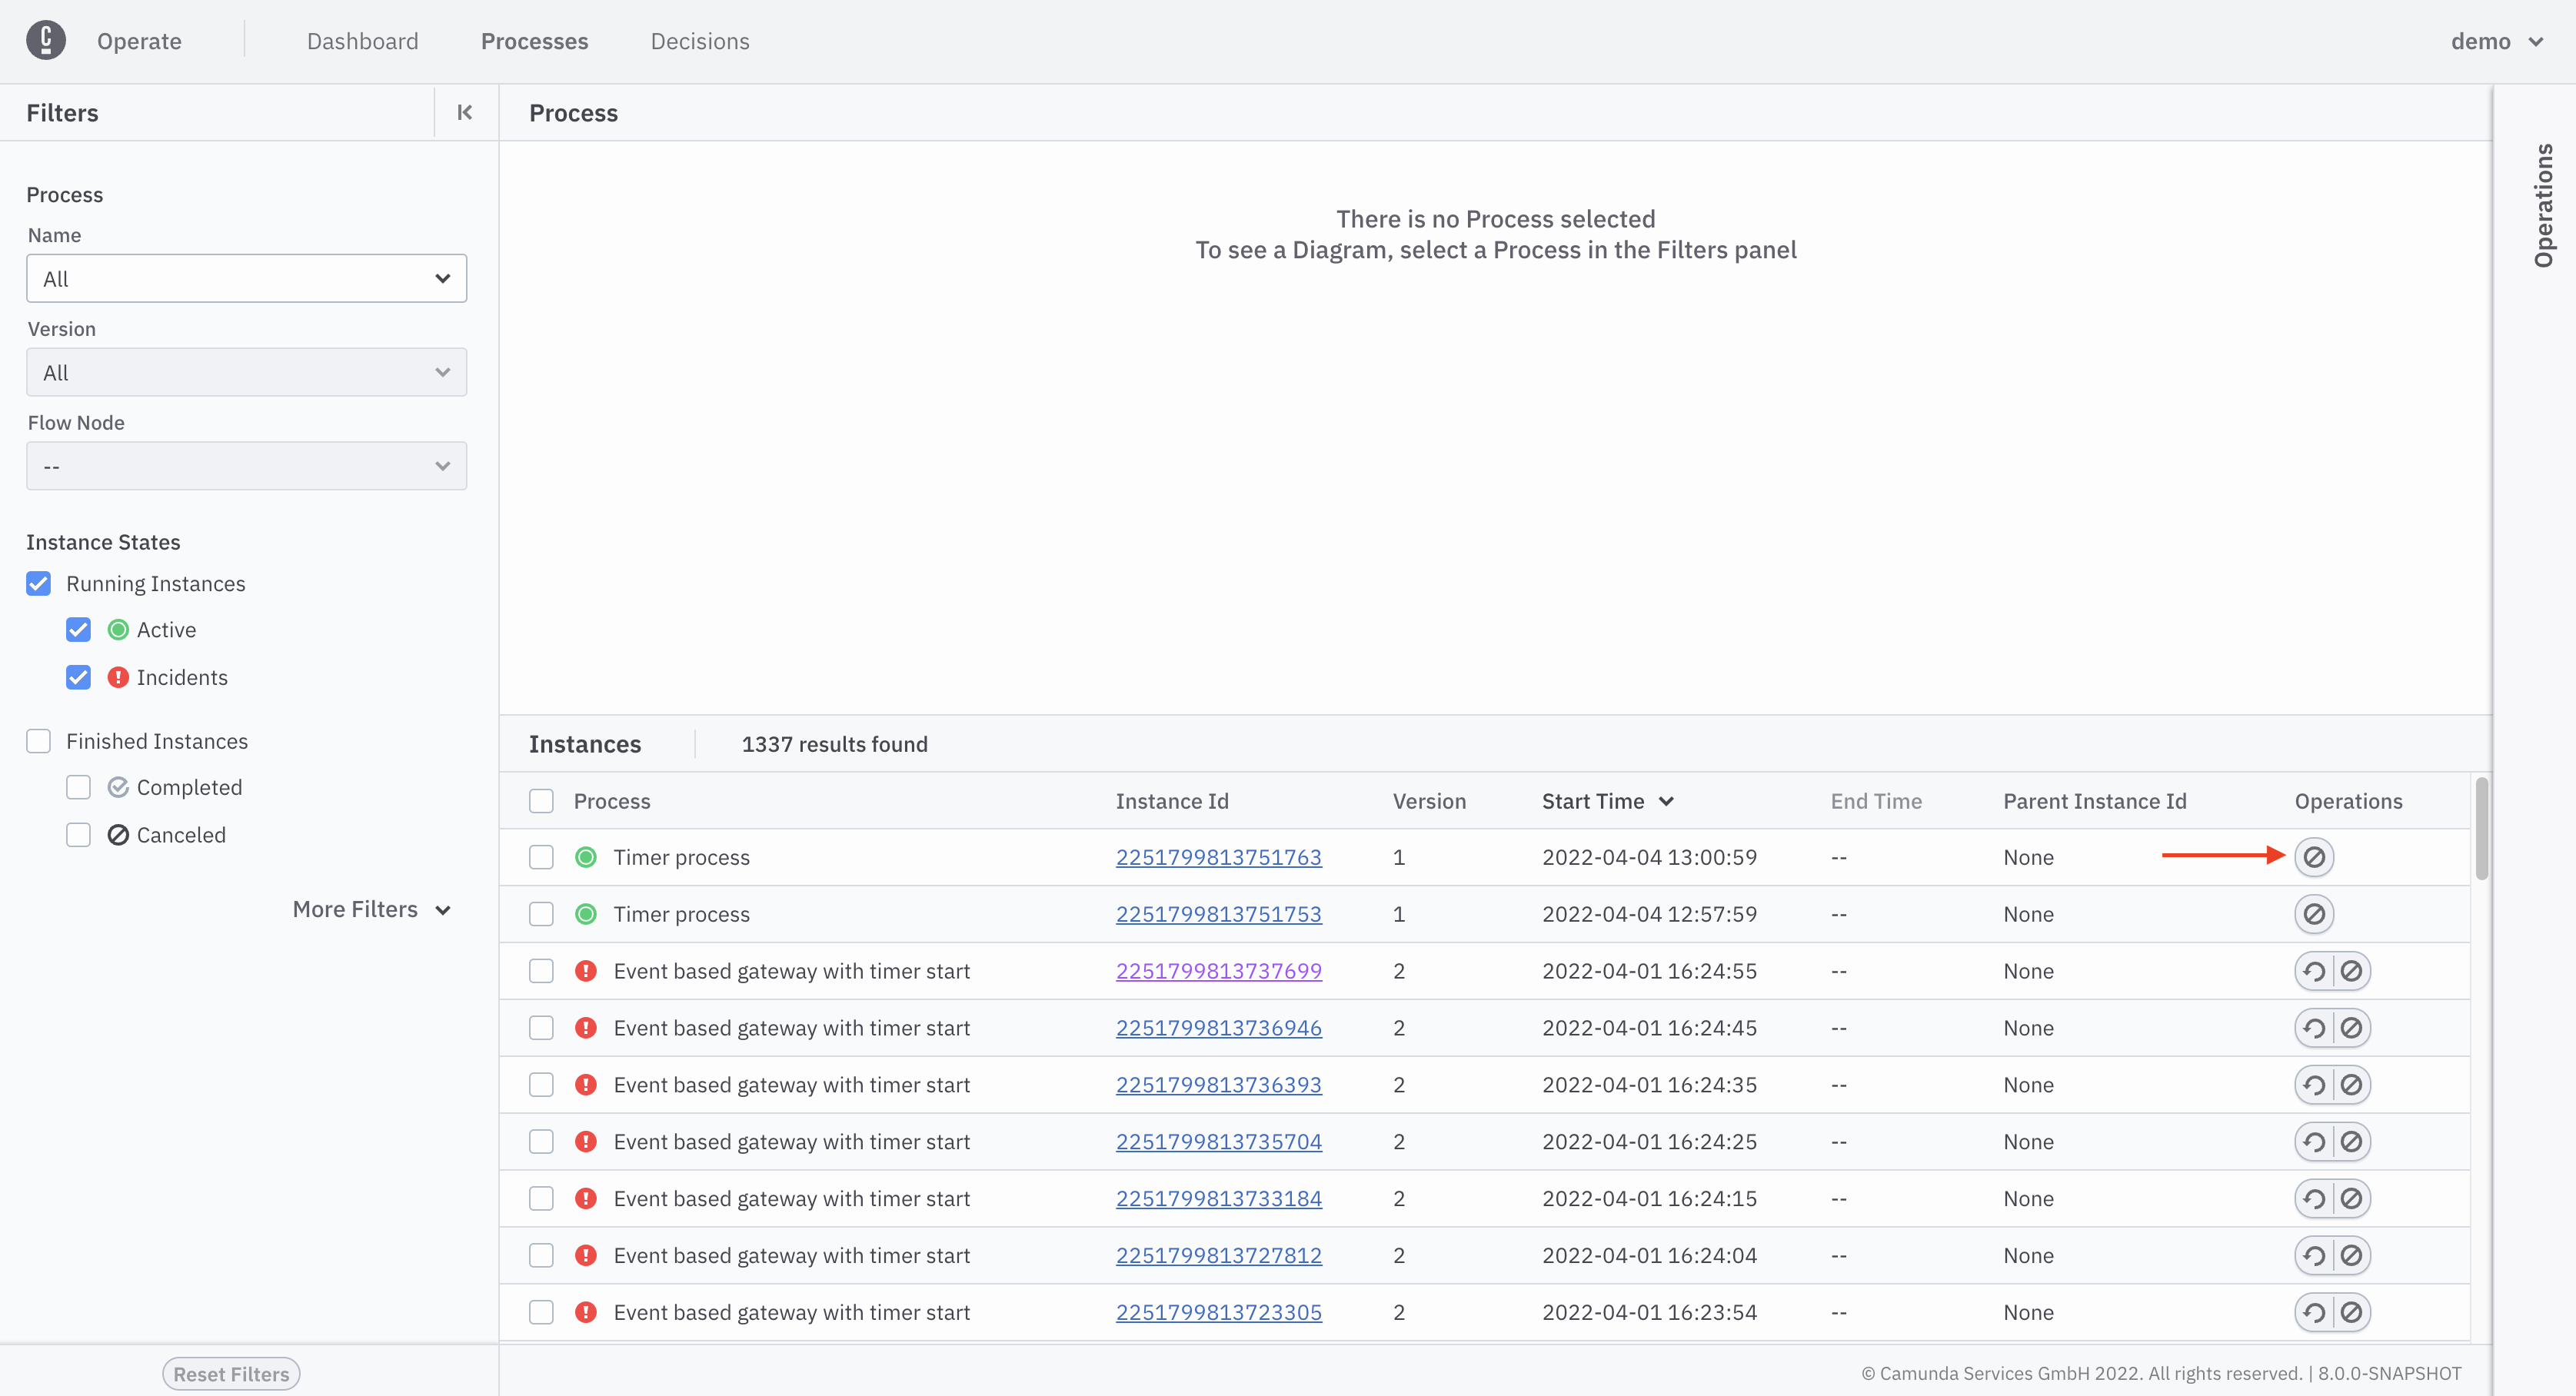
Task: Enable the Finished Instances filter
Action: (38, 740)
